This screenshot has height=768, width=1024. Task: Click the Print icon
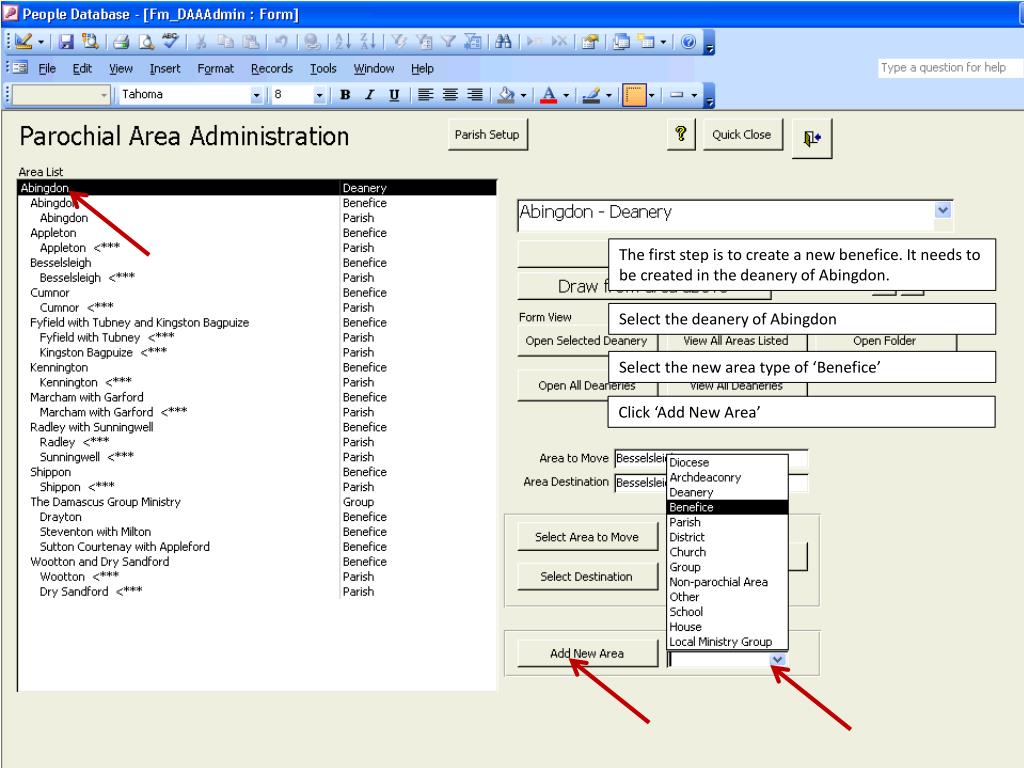pos(121,42)
